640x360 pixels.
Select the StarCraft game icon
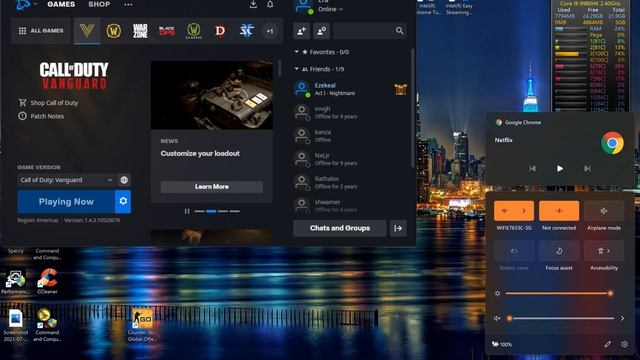pyautogui.click(x=247, y=31)
